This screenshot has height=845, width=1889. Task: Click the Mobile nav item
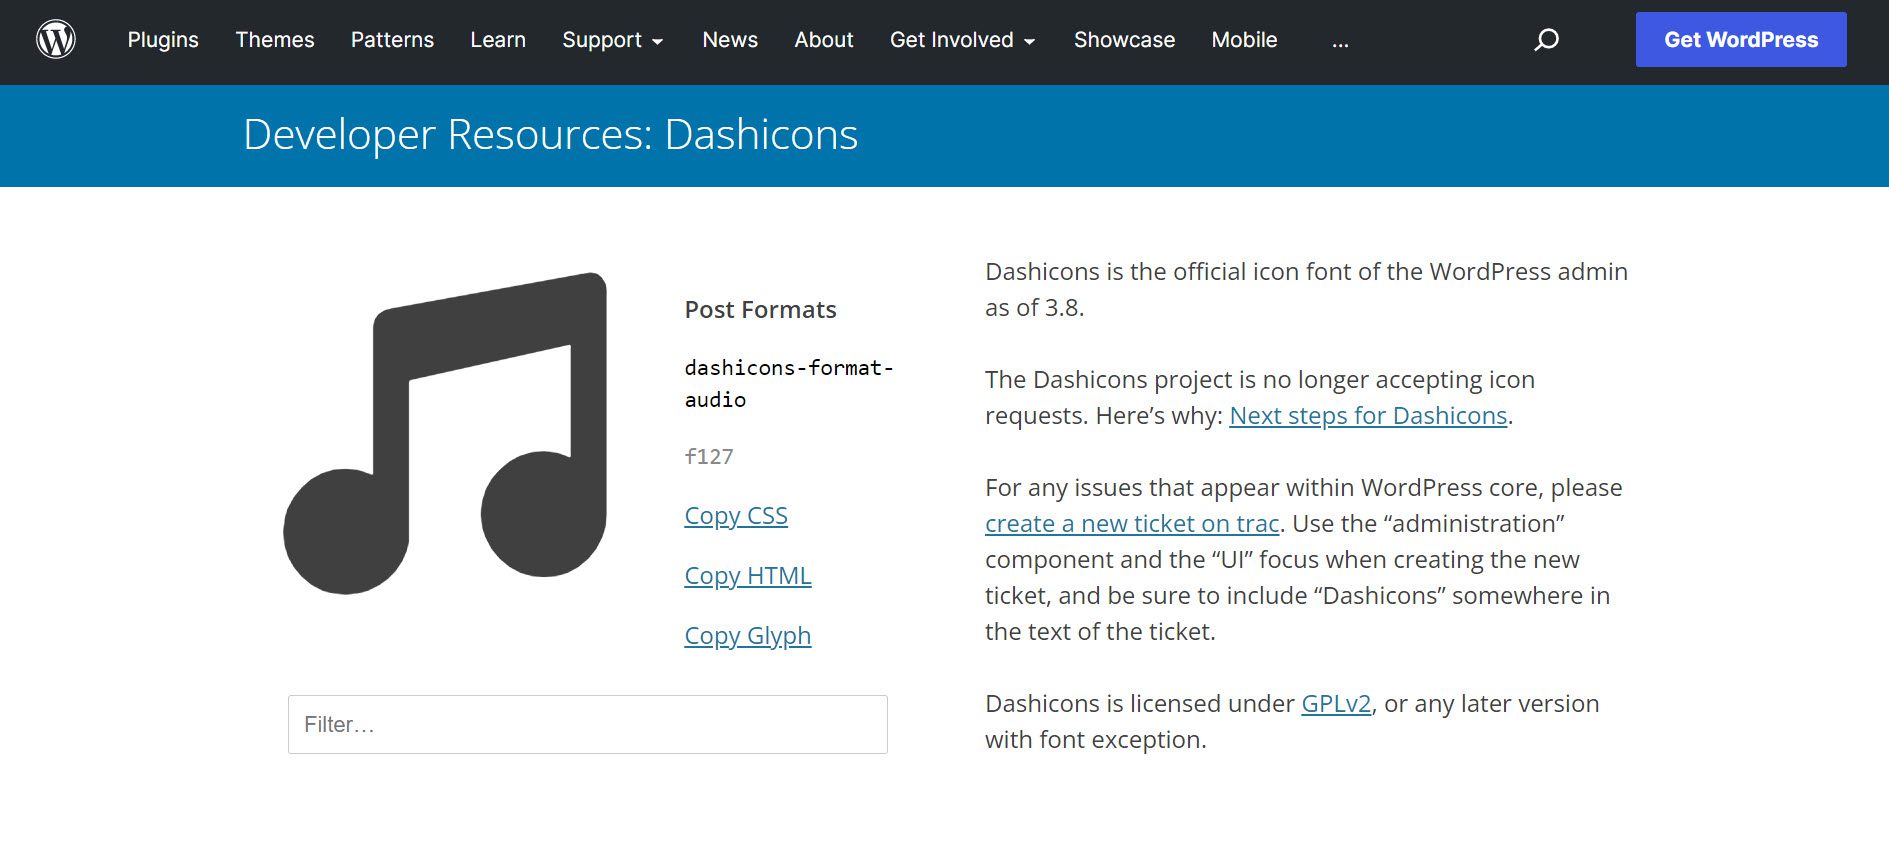click(1244, 40)
